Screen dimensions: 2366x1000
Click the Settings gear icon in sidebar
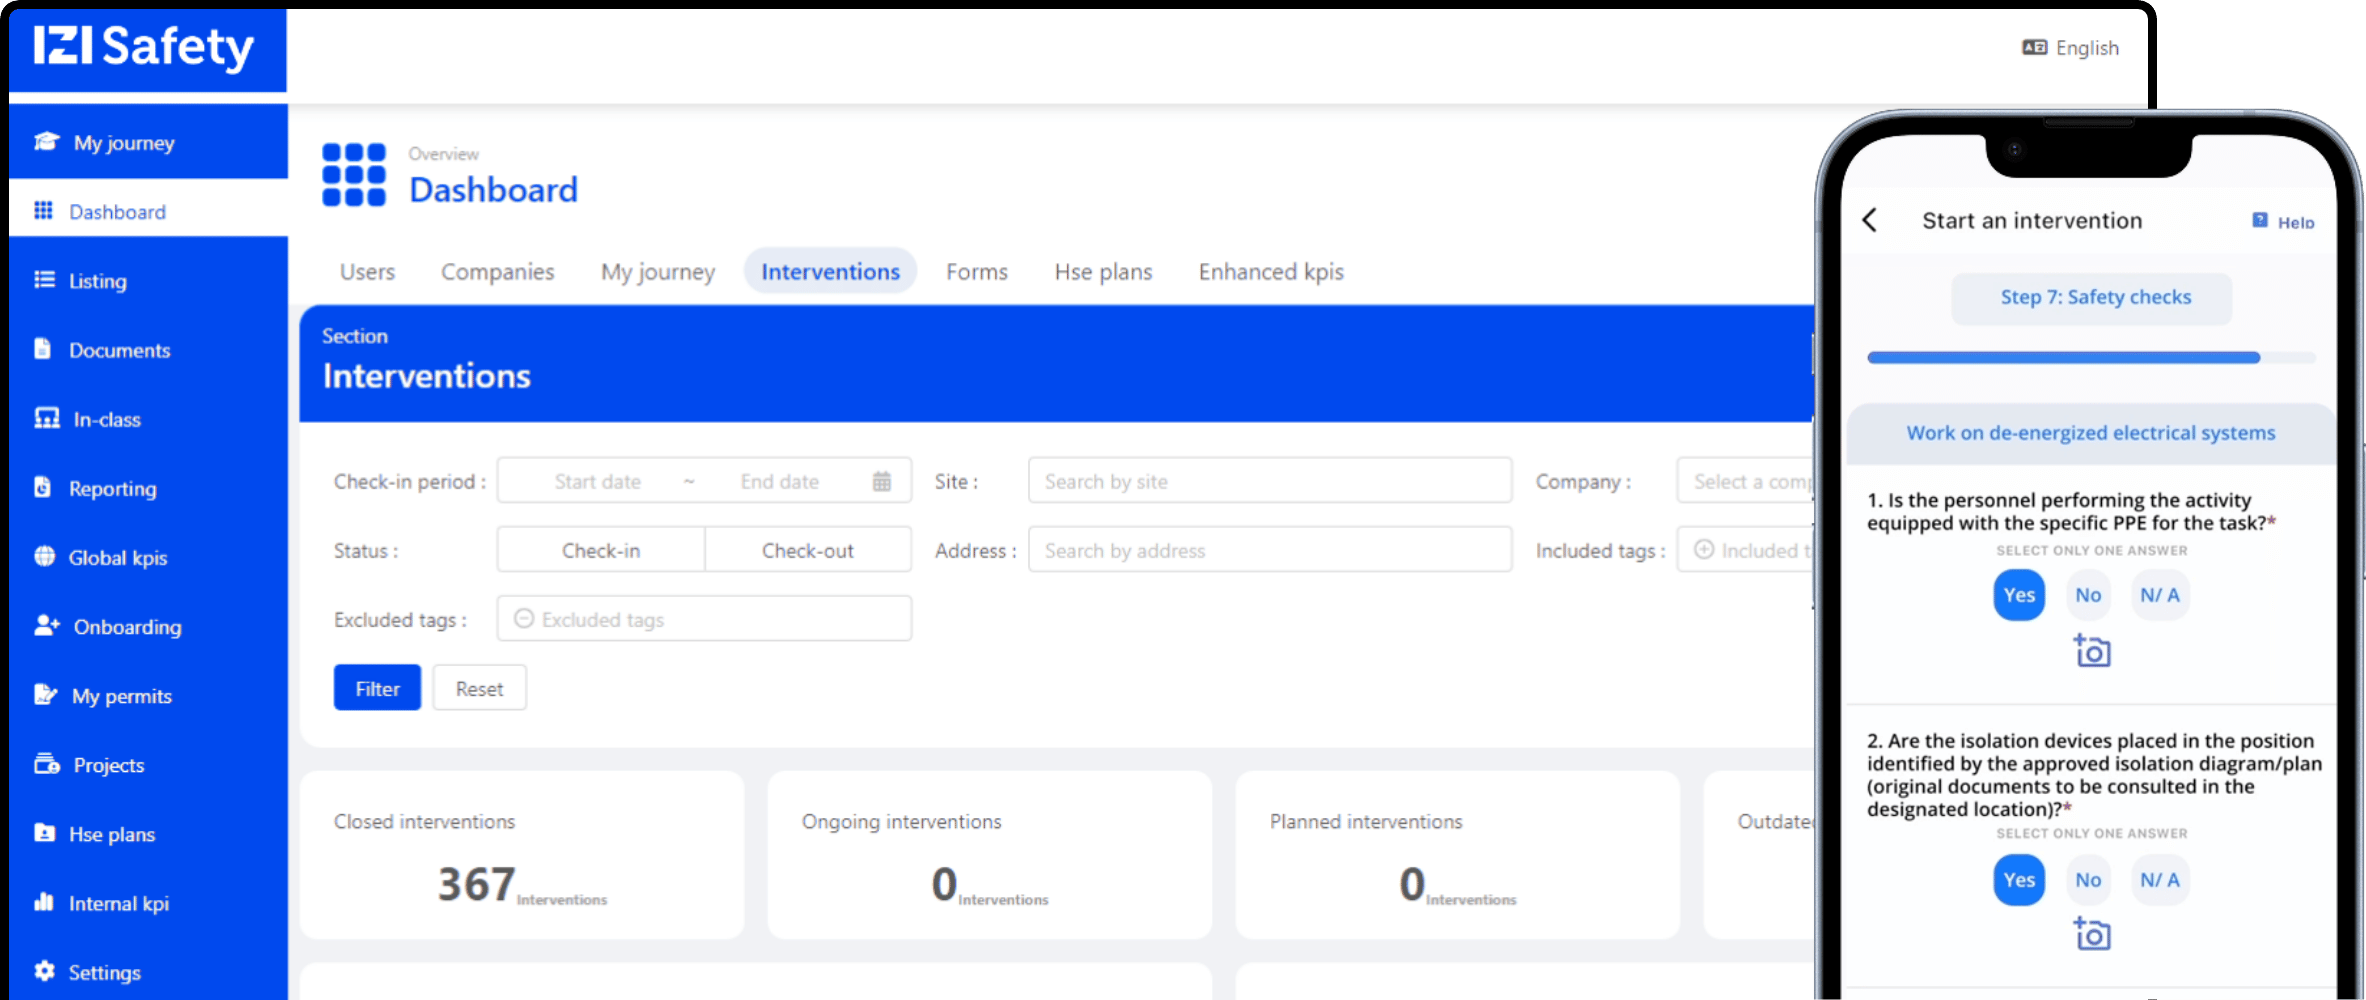tap(44, 971)
